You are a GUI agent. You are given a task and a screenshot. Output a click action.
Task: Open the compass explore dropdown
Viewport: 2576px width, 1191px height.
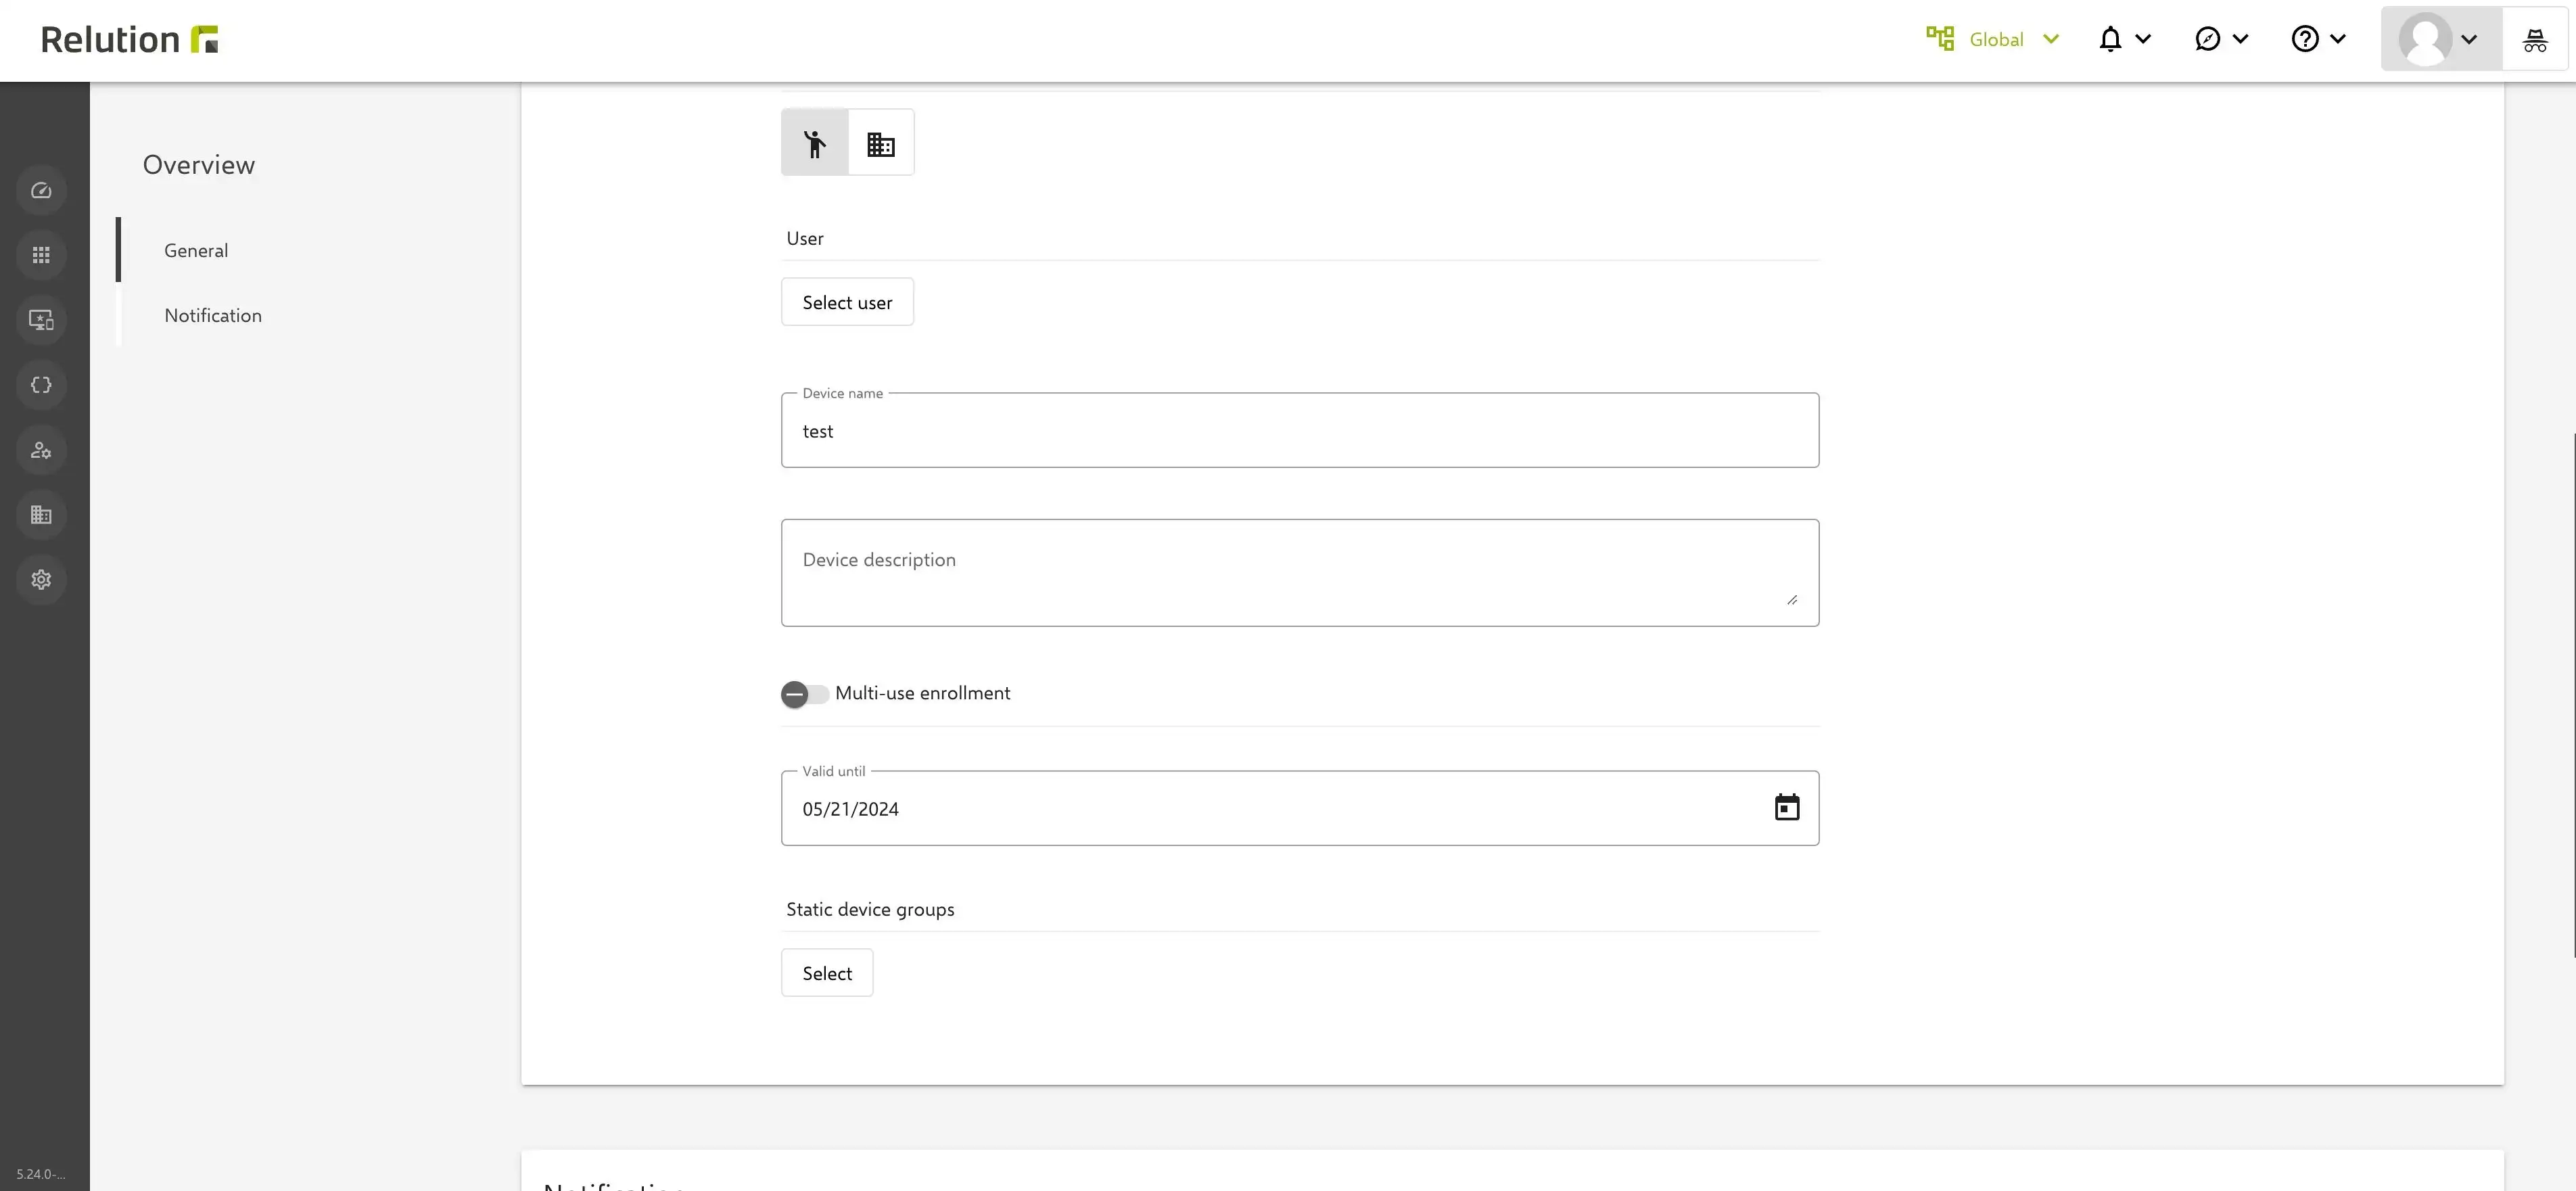click(x=2221, y=39)
